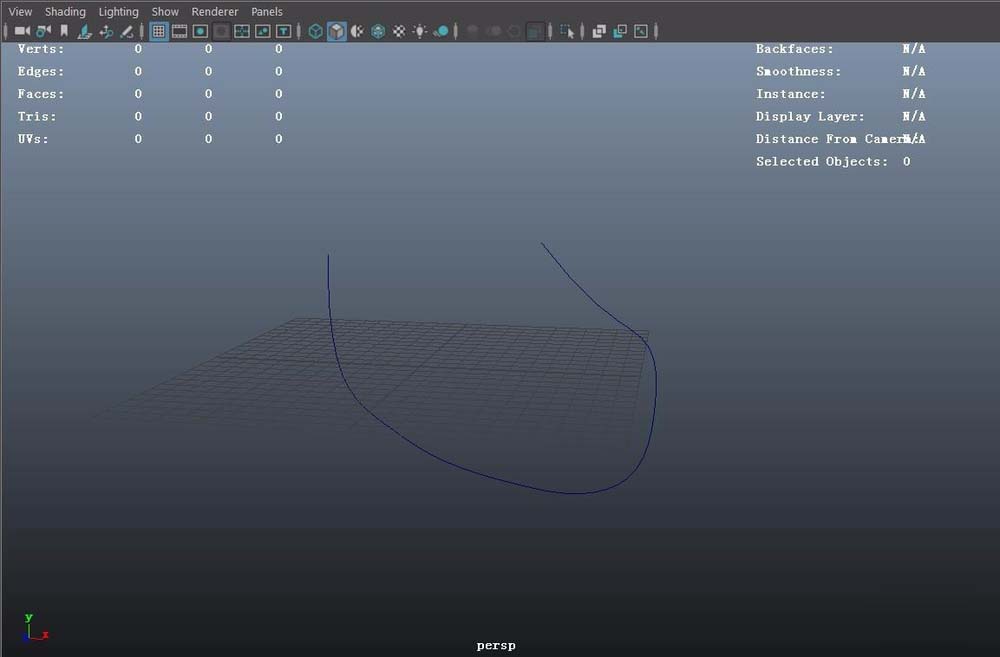Click the Verts: heads-up label

coord(41,48)
